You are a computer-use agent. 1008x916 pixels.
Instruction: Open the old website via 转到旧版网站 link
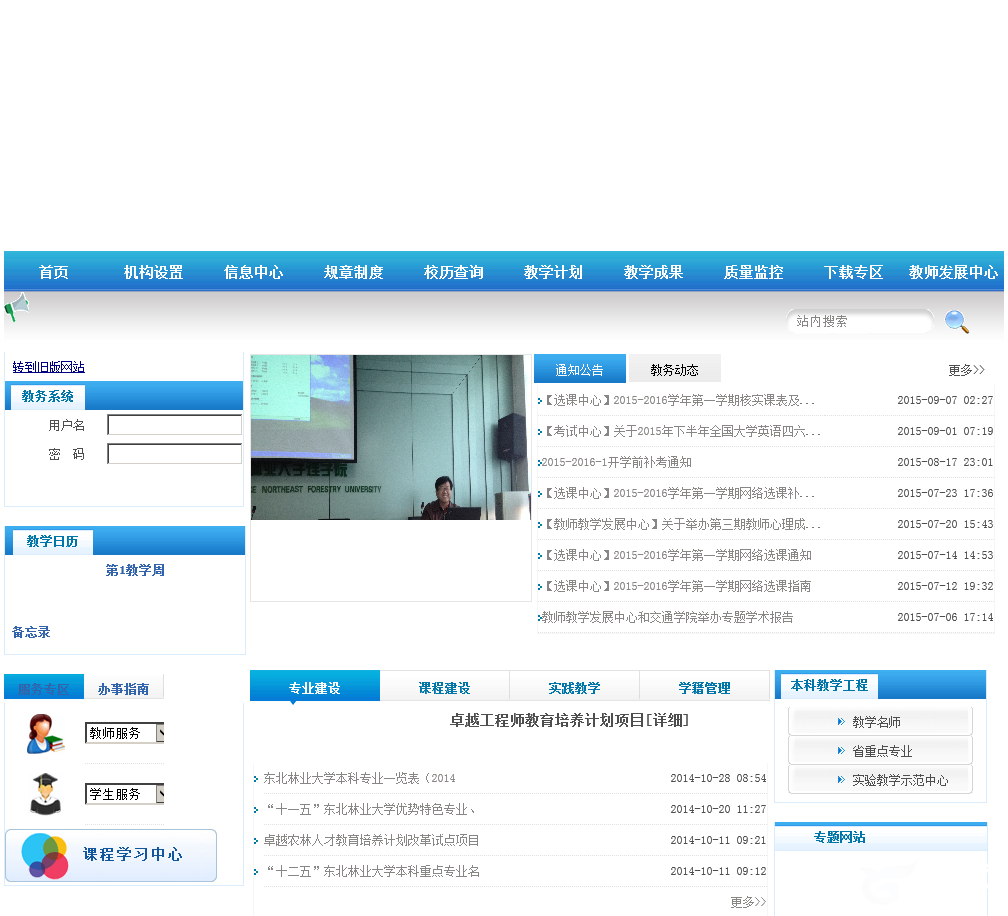pos(47,367)
